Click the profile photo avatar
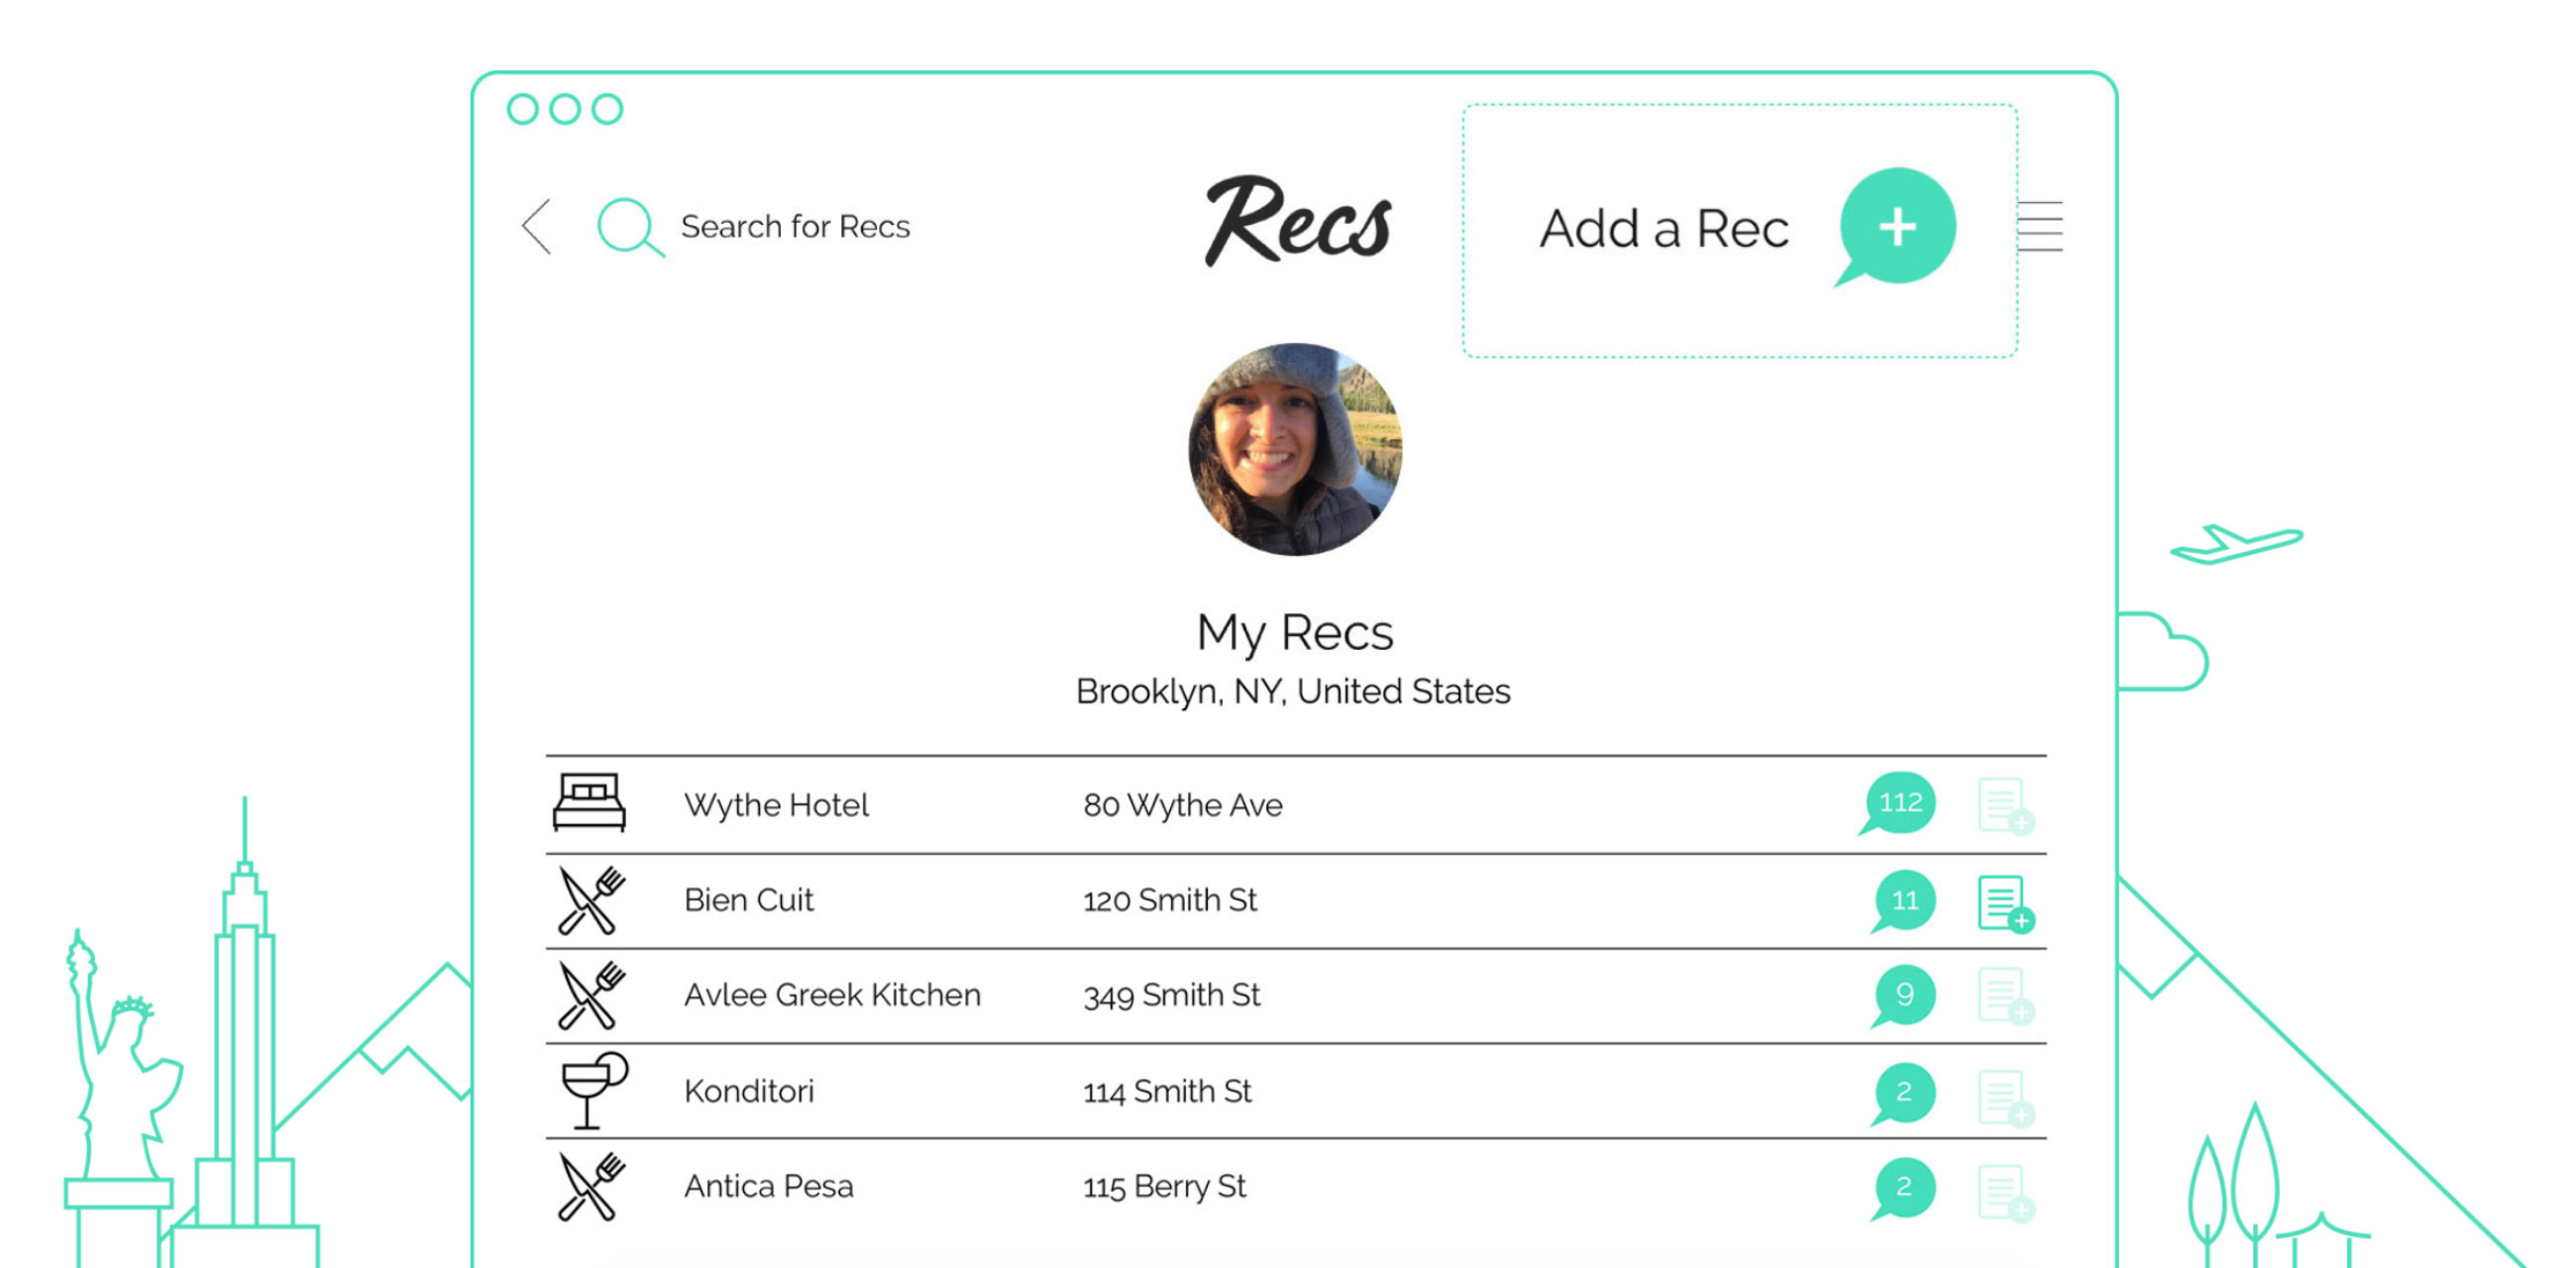Screen dimensions: 2576x1268 pos(1295,450)
